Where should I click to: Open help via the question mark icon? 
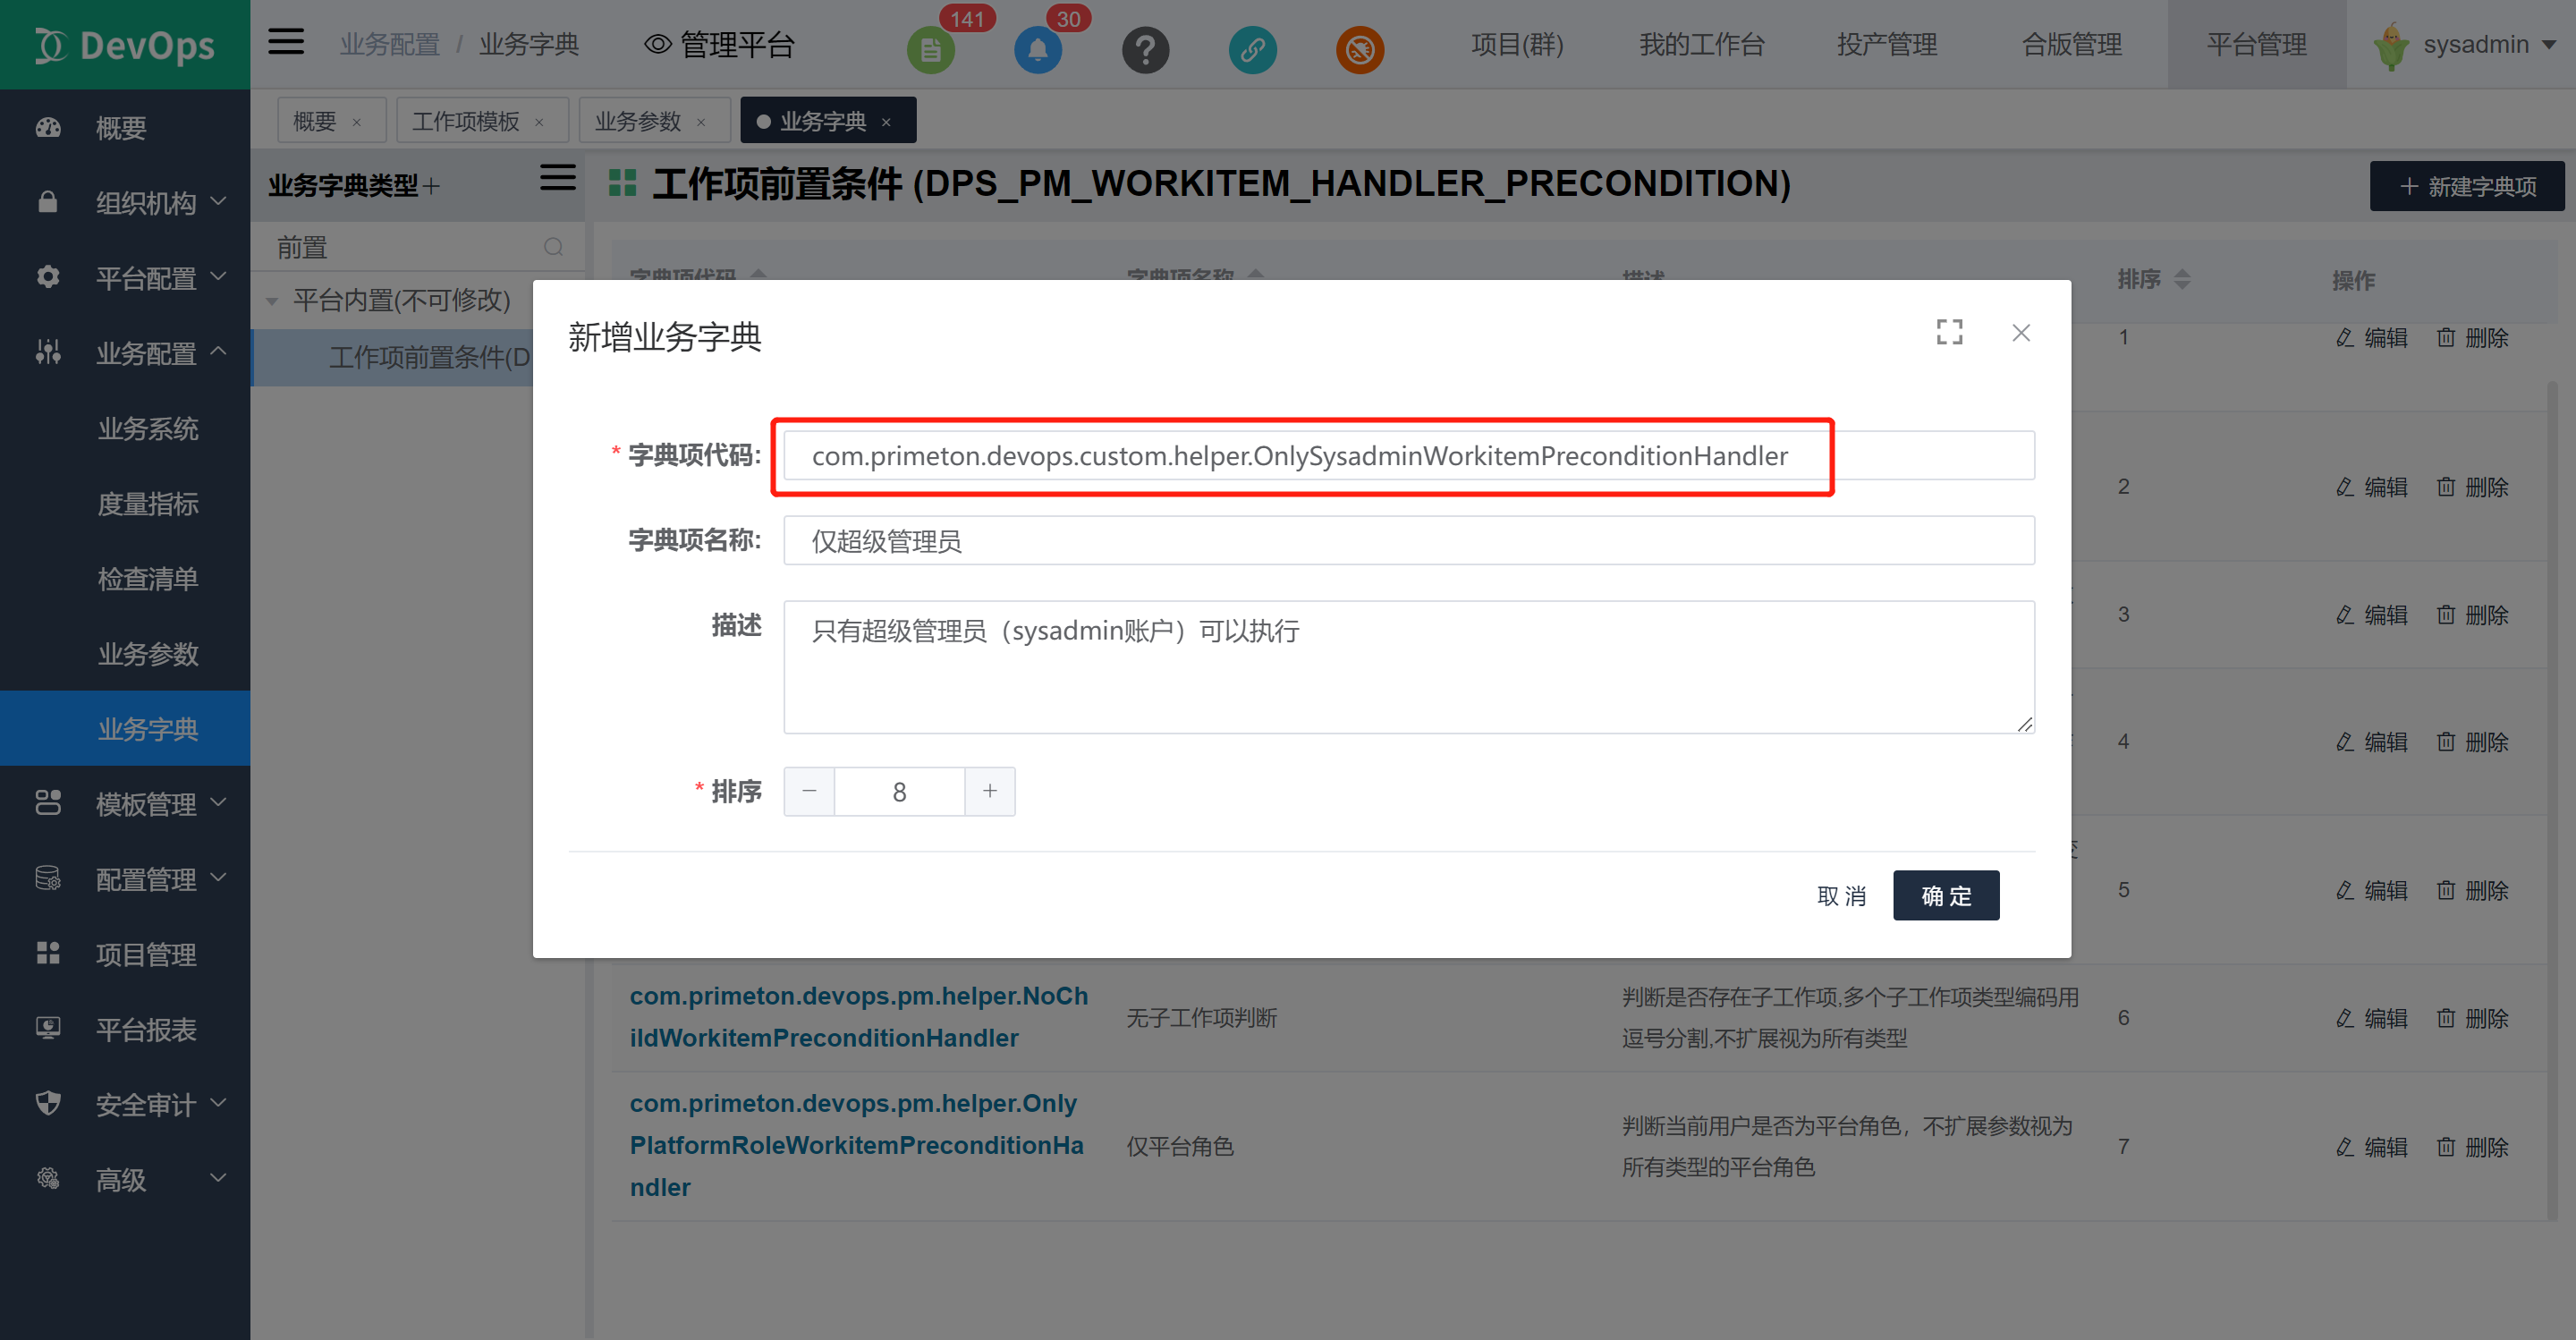(1145, 49)
